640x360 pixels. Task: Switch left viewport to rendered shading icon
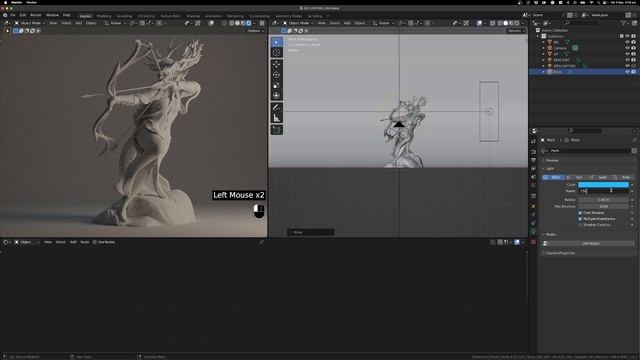(x=249, y=23)
